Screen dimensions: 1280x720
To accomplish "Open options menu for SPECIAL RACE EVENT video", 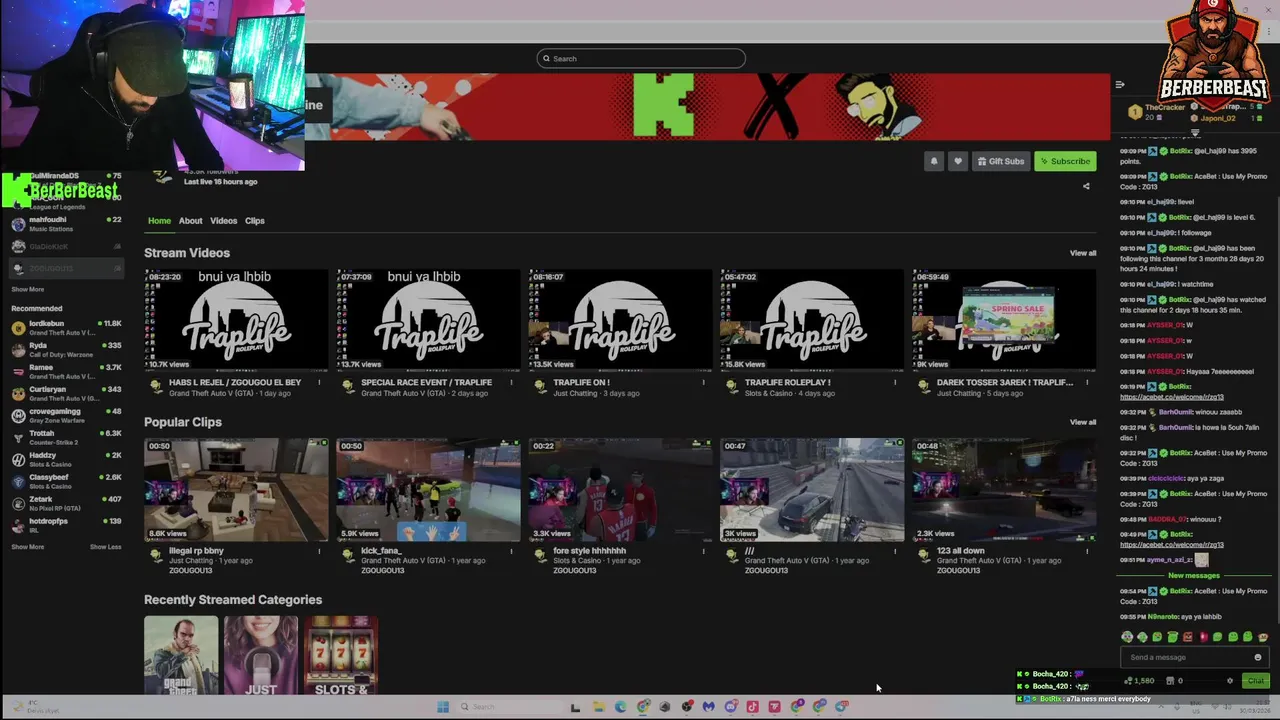I will (x=512, y=382).
